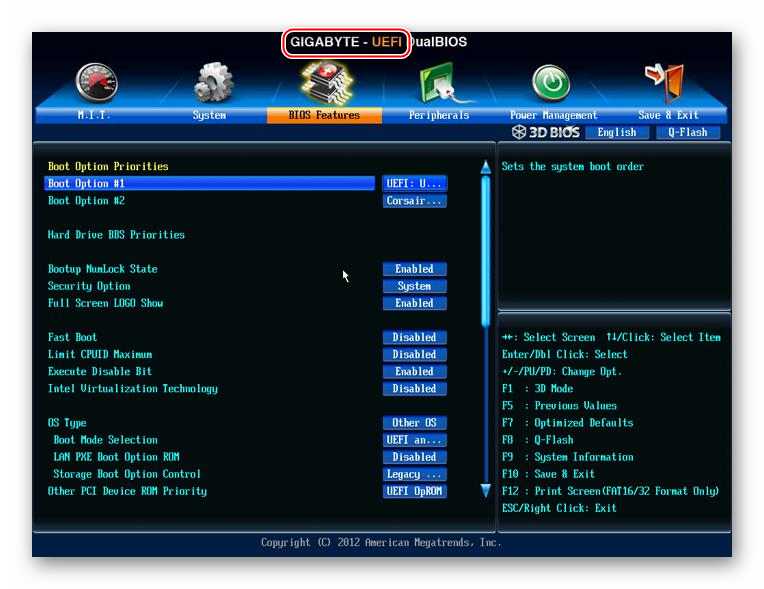
Task: Select Other PCI Device ROM Priority label
Action: (127, 491)
